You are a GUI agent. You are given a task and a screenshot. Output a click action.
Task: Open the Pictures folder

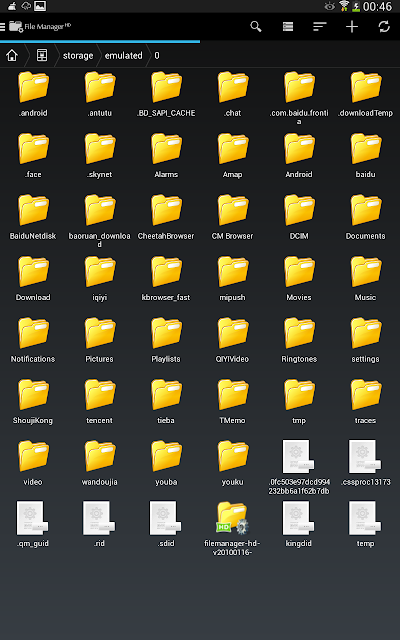tap(100, 340)
